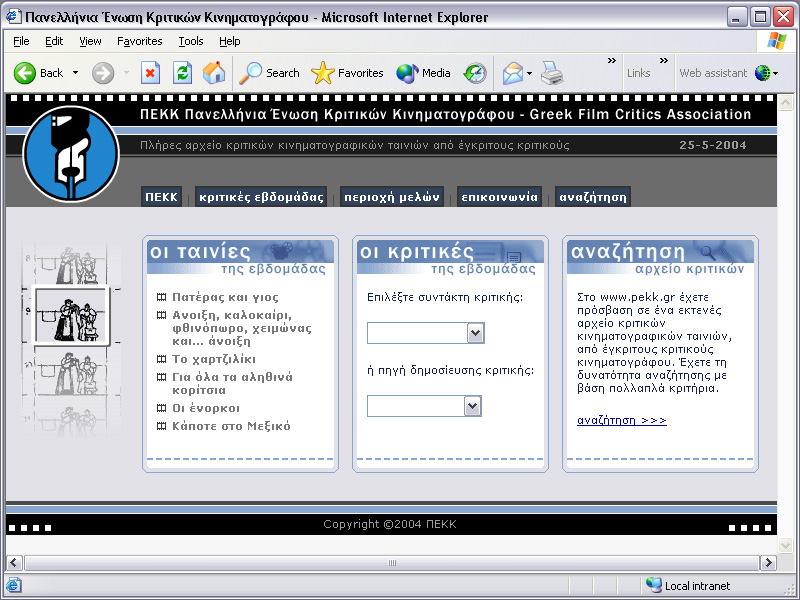Image resolution: width=800 pixels, height=600 pixels.
Task: Click the Επιλέξτε συντάκτη κριτικής label
Action: (x=445, y=297)
